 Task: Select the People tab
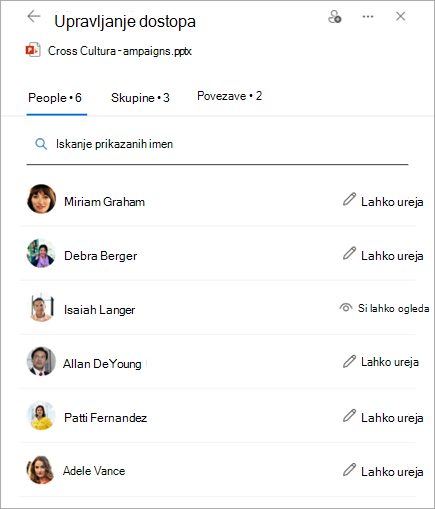[55, 98]
